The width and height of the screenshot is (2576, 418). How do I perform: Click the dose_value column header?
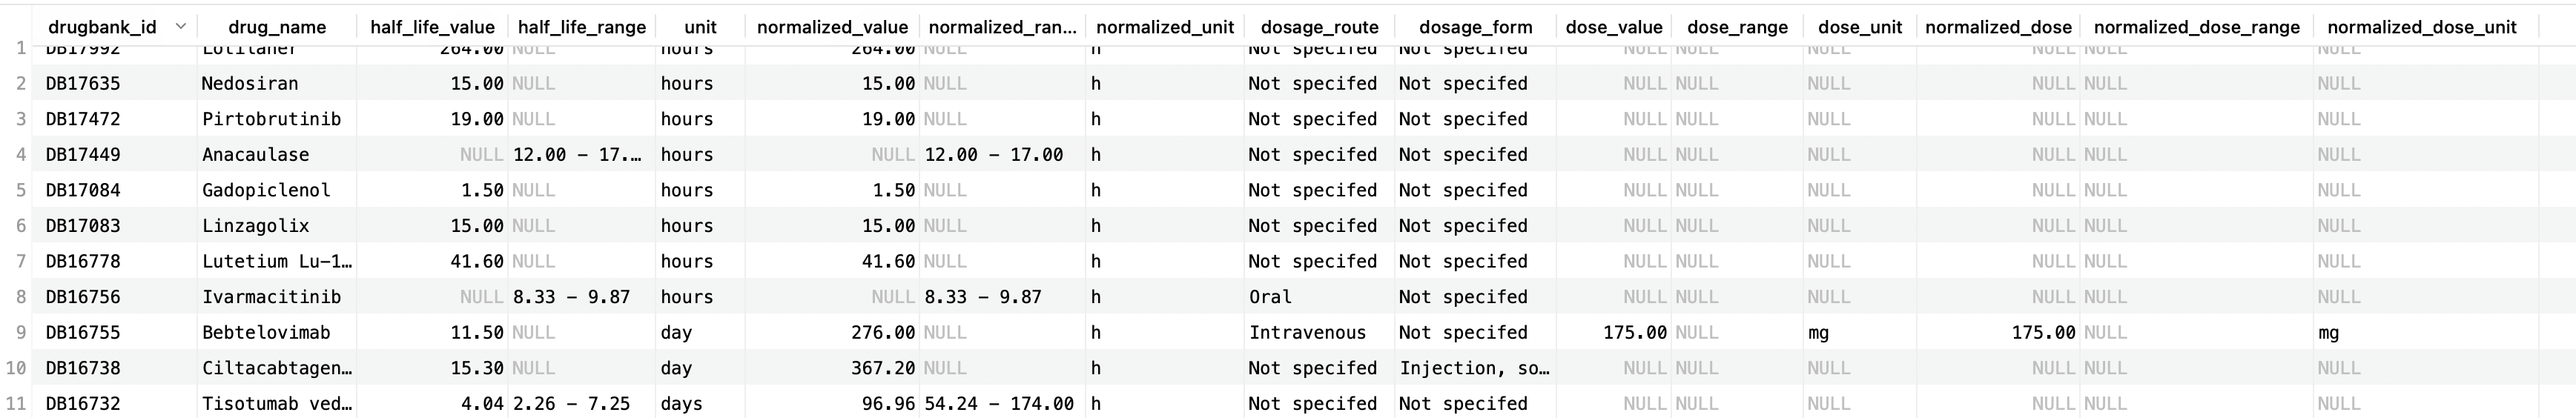point(1613,27)
